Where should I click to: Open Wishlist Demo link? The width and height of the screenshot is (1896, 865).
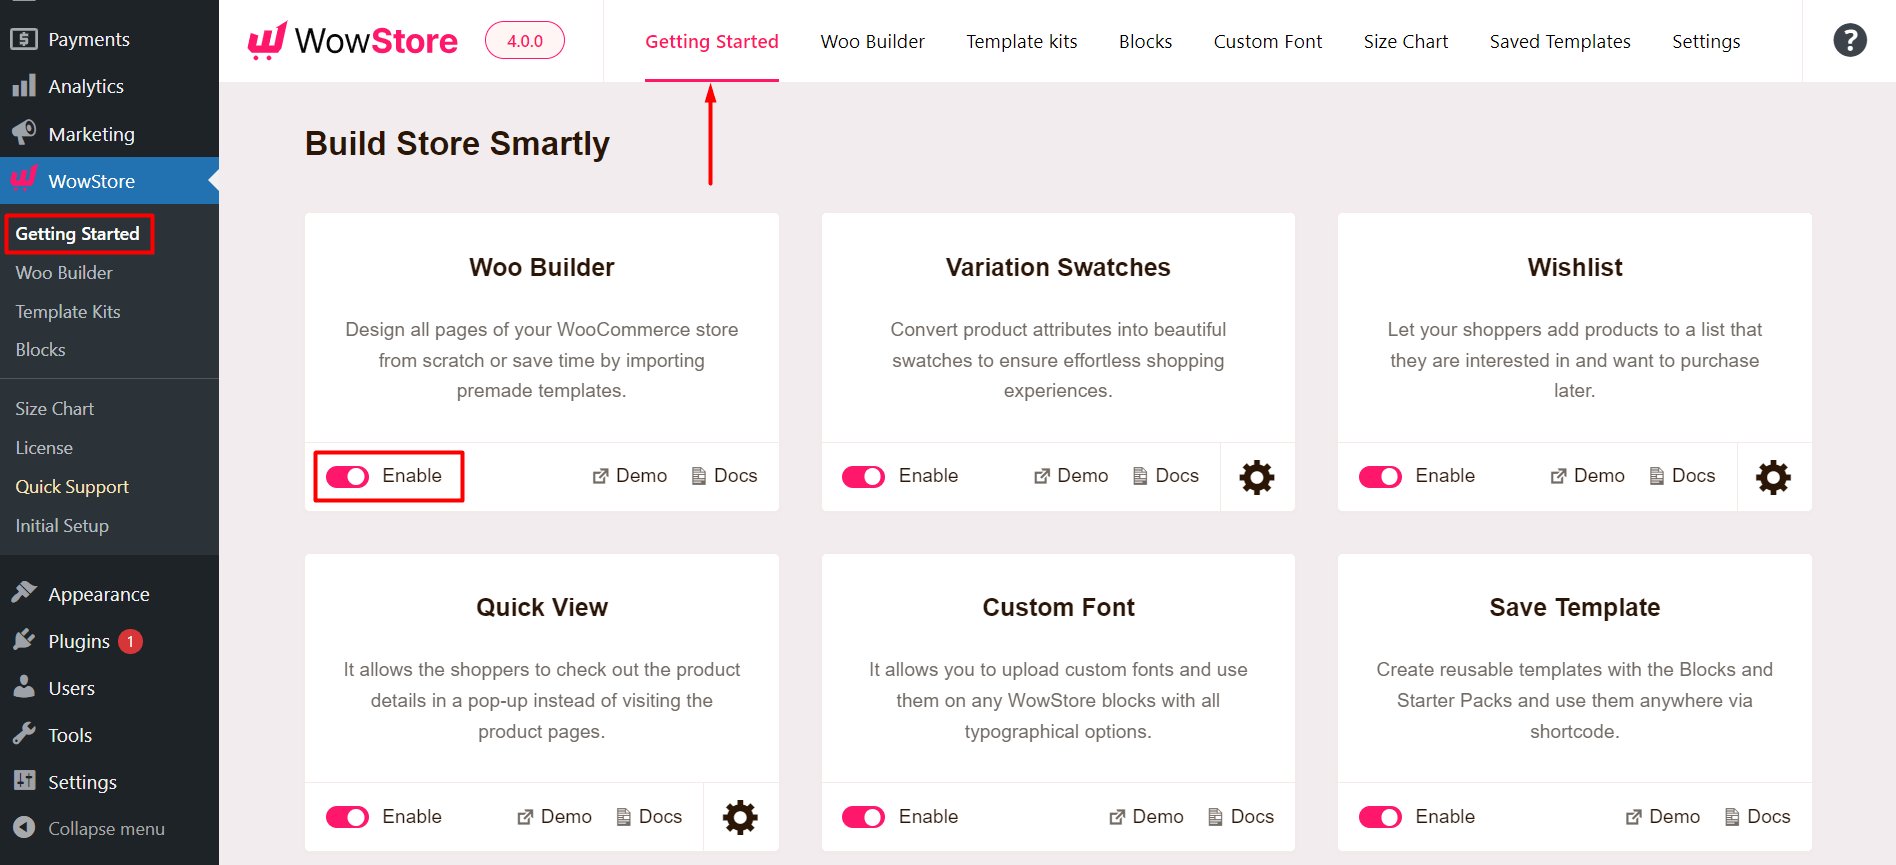[1587, 476]
